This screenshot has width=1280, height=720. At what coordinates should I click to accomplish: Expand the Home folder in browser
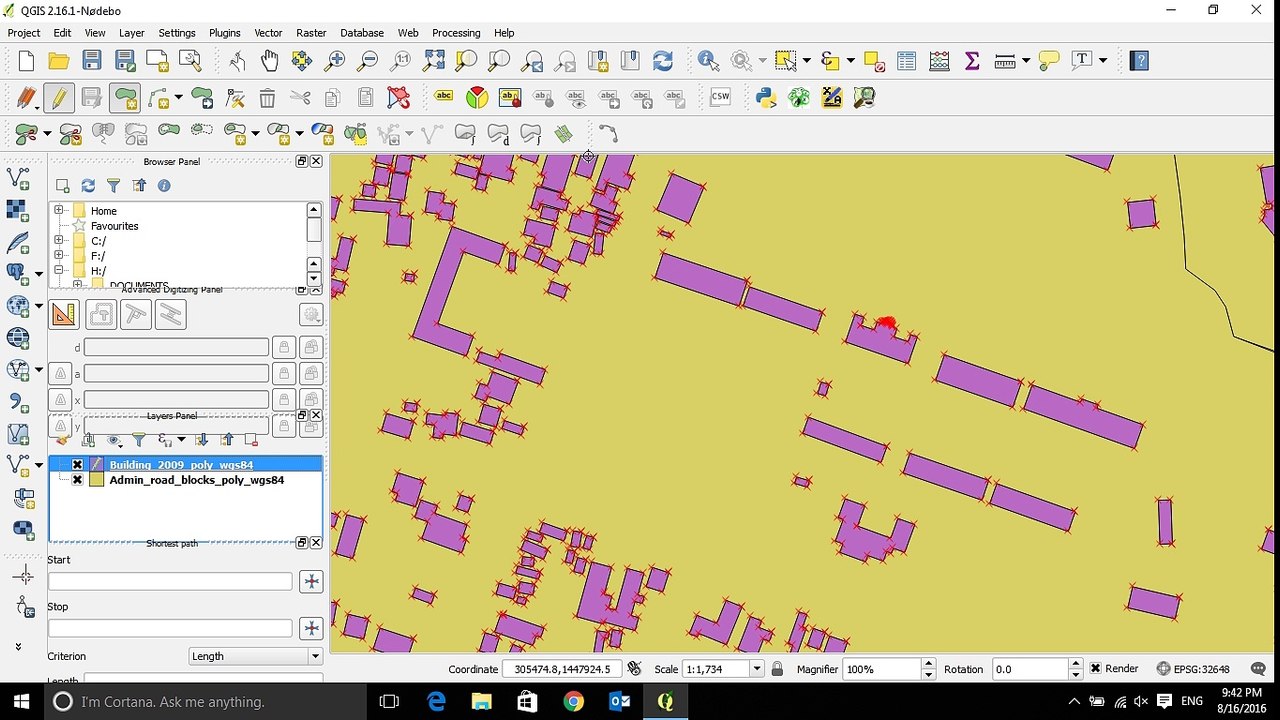click(x=59, y=211)
